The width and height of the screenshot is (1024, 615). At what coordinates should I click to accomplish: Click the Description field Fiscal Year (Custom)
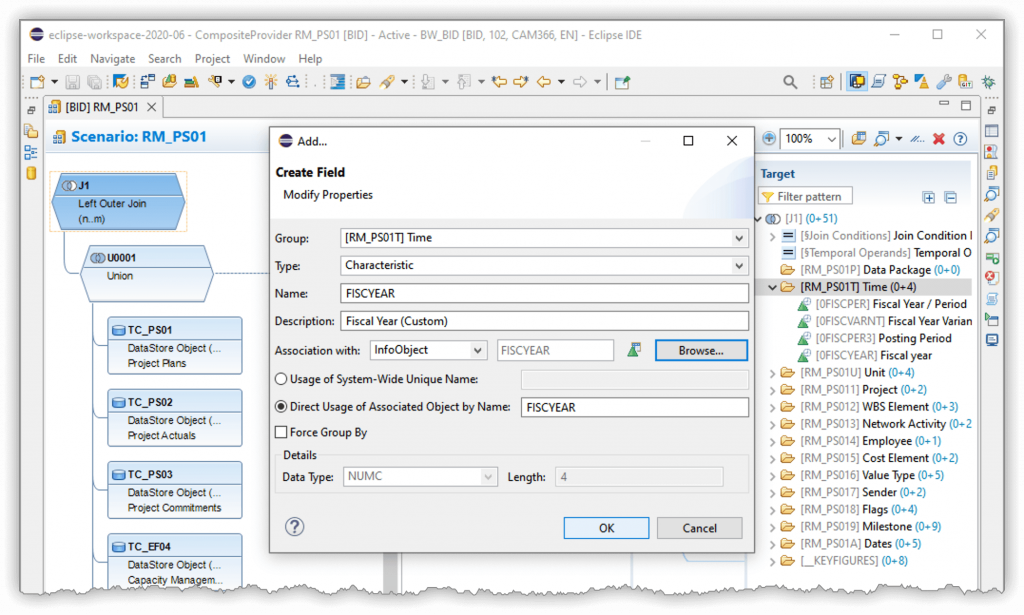point(544,321)
